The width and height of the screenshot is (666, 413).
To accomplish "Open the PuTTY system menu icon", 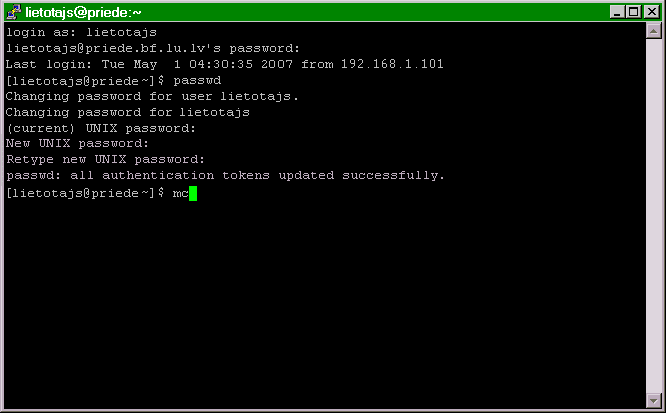I will pyautogui.click(x=13, y=11).
